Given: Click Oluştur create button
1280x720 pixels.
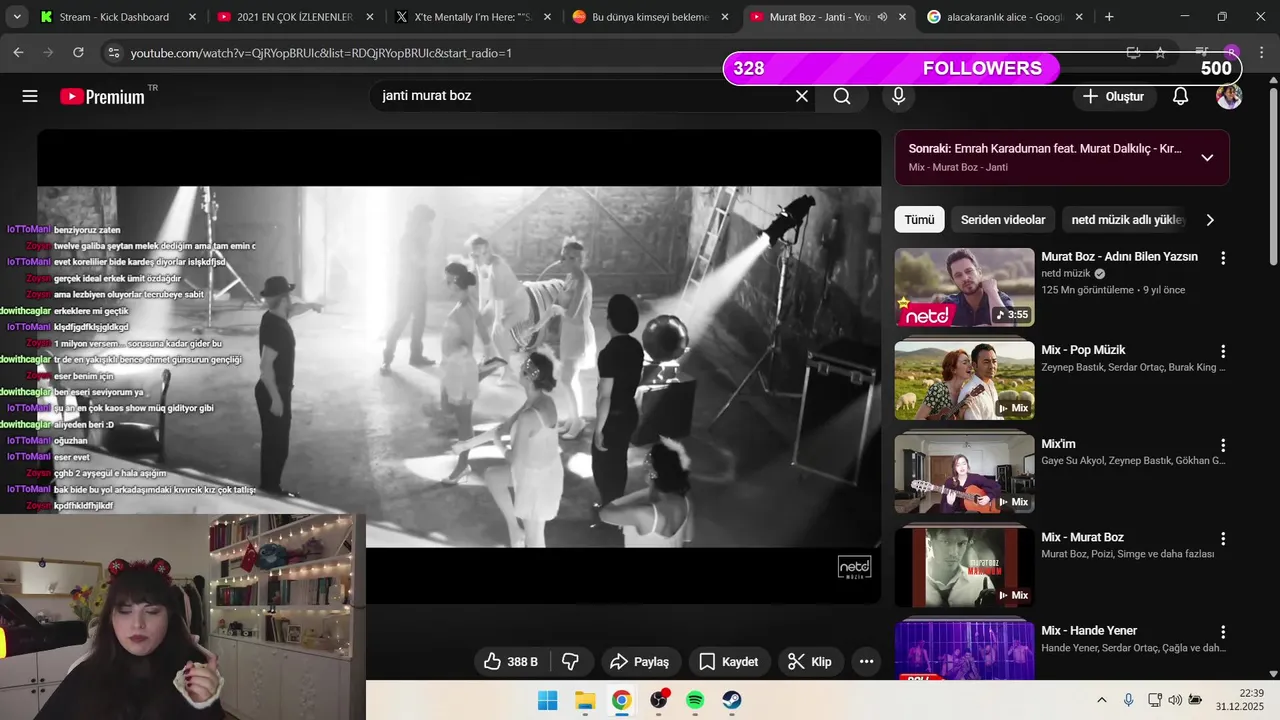Looking at the screenshot, I should tap(1114, 96).
